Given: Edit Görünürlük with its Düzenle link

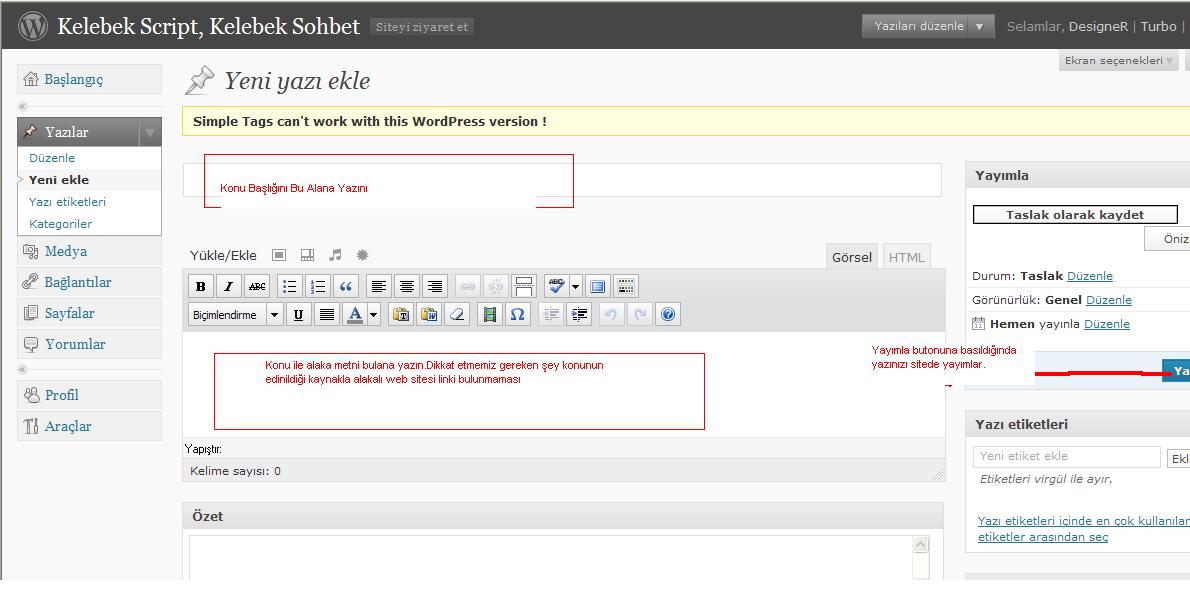Looking at the screenshot, I should 1109,300.
